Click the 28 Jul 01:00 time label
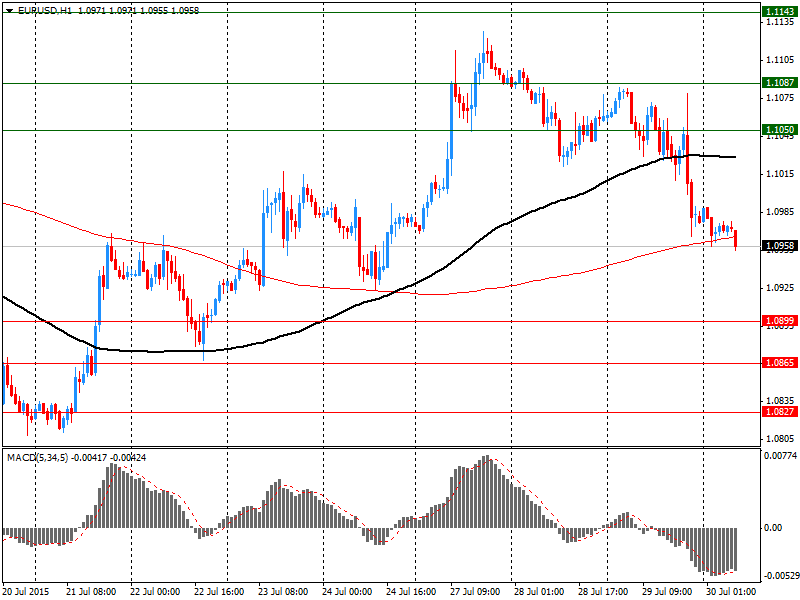This screenshot has width=800, height=600. (x=539, y=592)
